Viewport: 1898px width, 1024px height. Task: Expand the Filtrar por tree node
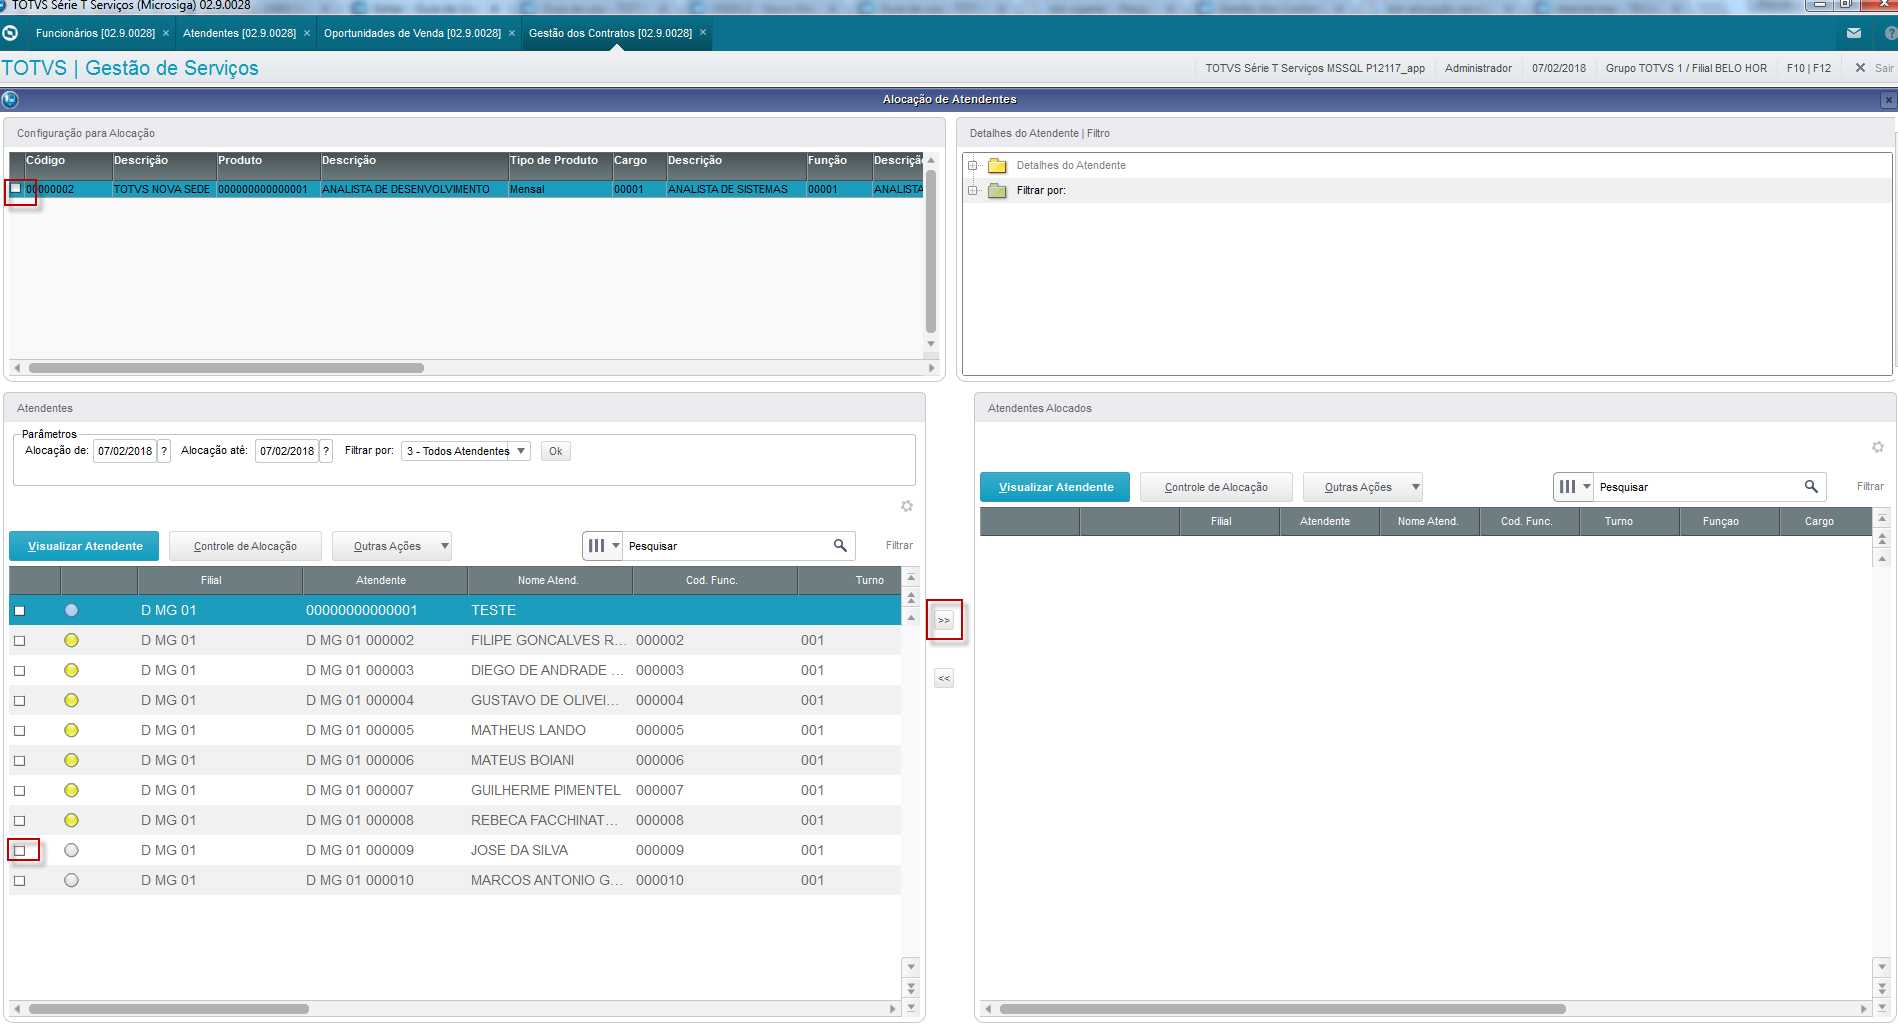point(972,191)
